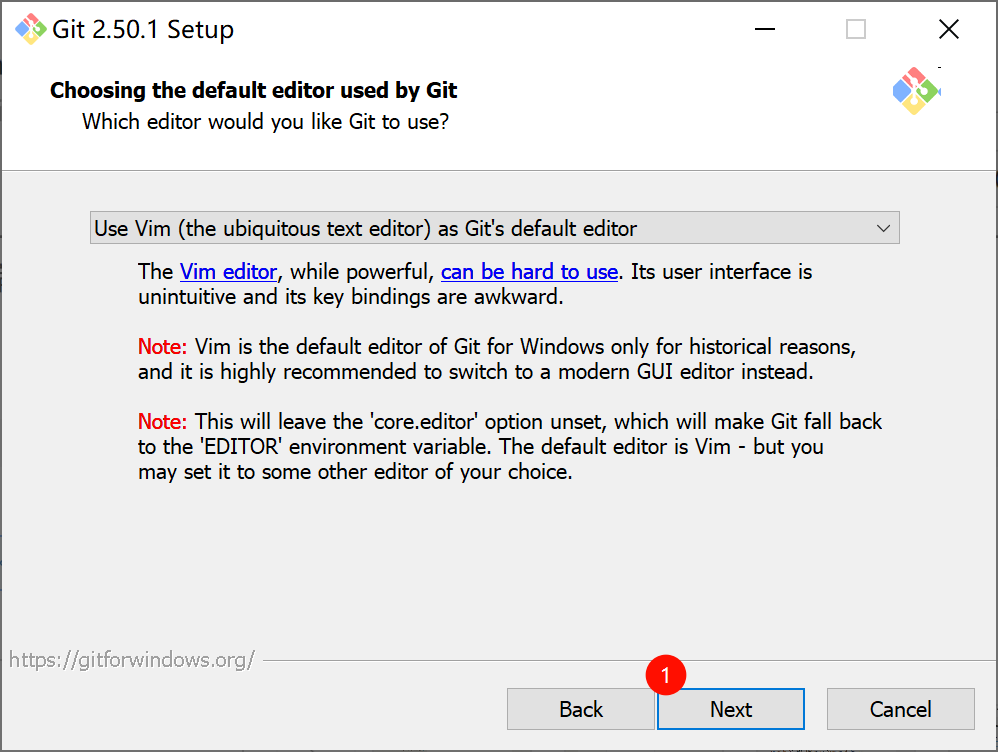The width and height of the screenshot is (998, 752).
Task: Maximize the Git Setup window
Action: (x=855, y=29)
